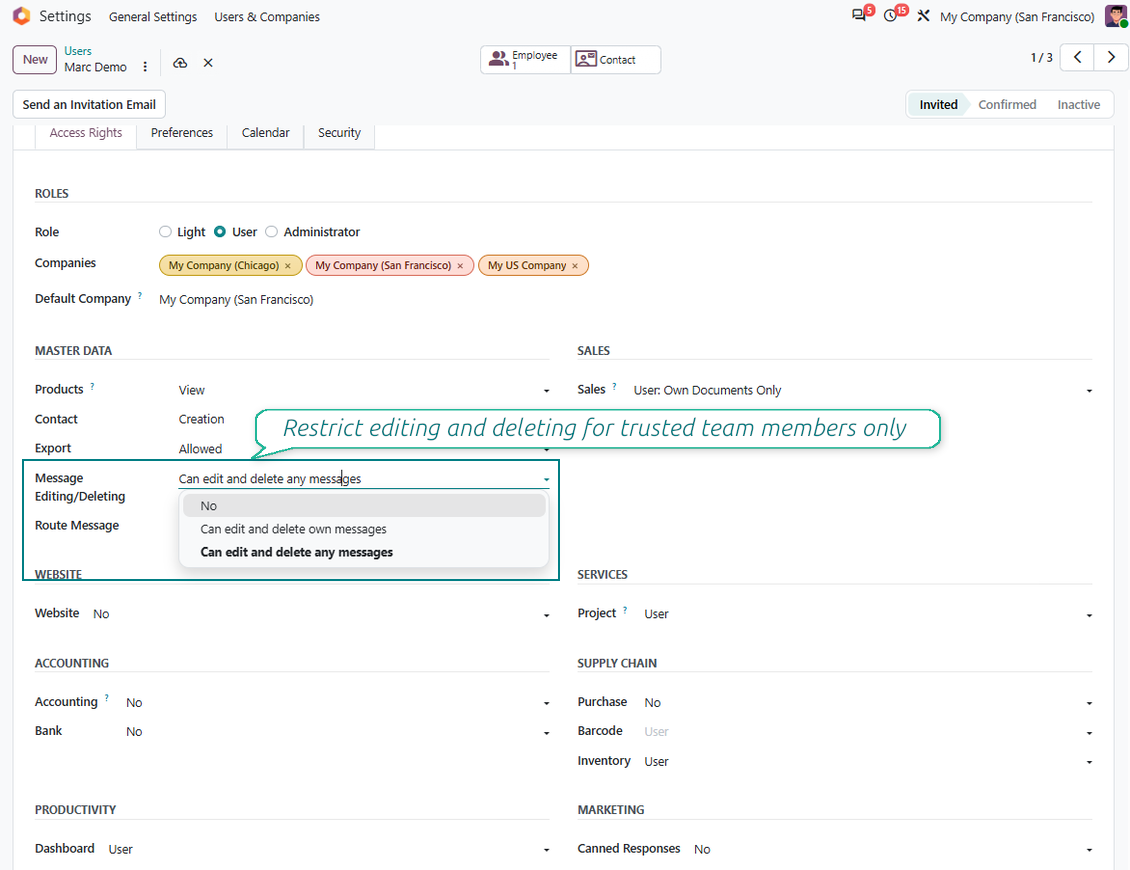1130x870 pixels.
Task: Remove My Company (San Francisco) tag
Action: click(x=460, y=266)
